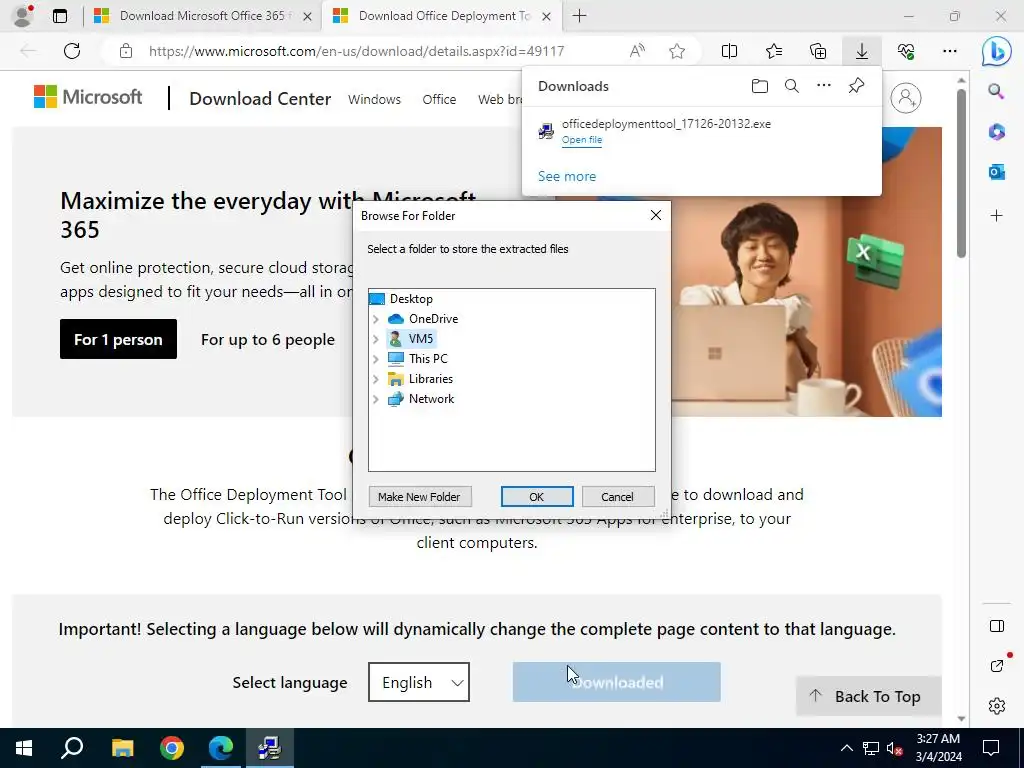View site information lock icon

tap(126, 51)
